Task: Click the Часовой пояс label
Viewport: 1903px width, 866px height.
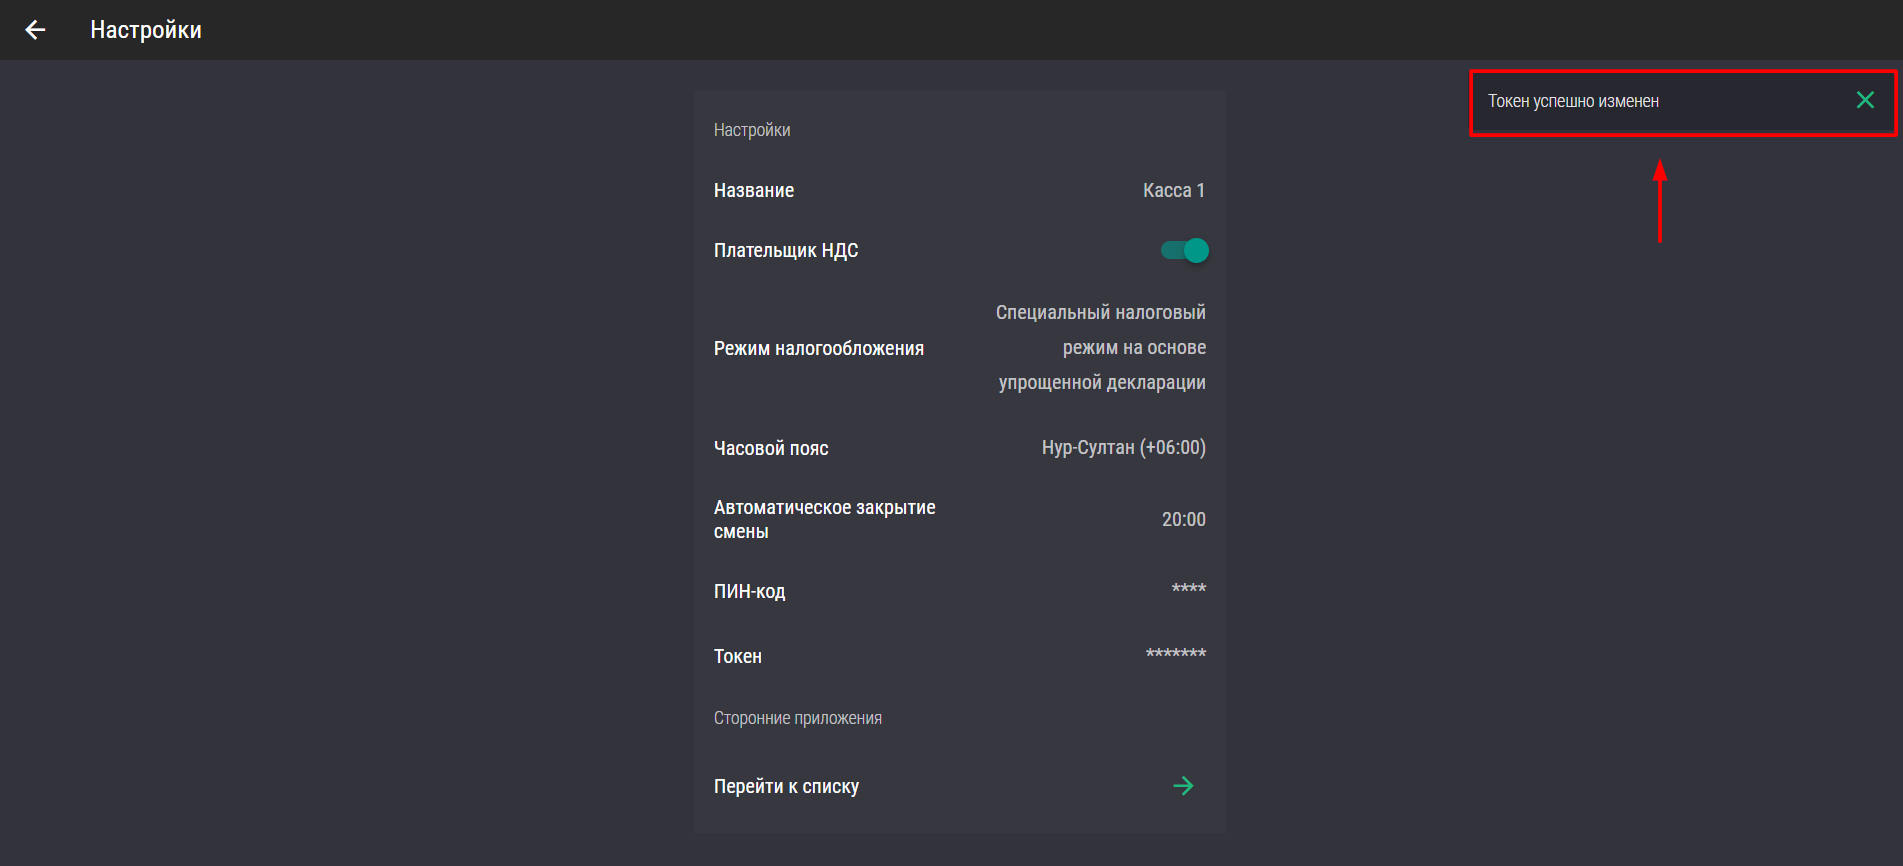Action: [771, 448]
